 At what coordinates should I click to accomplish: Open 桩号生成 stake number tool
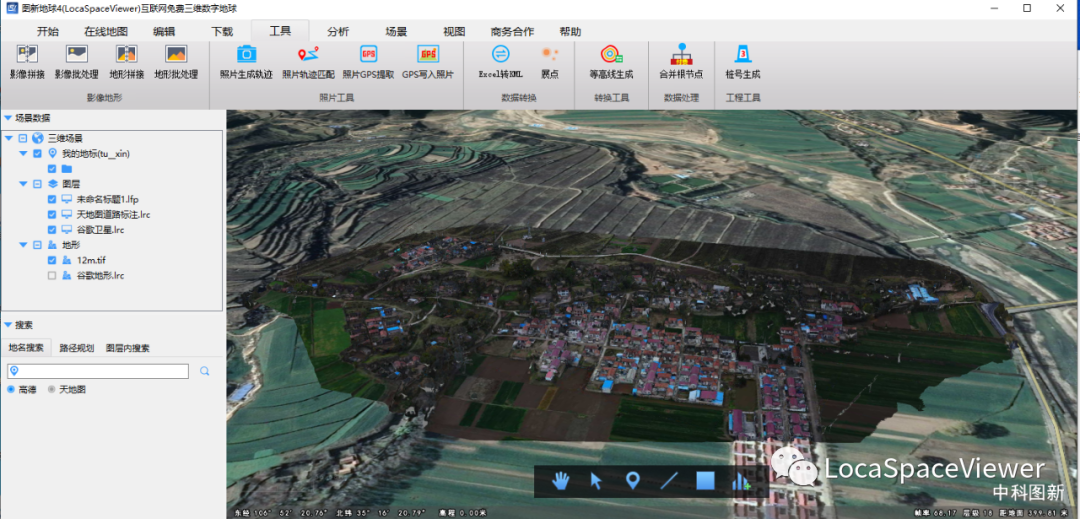(x=742, y=62)
